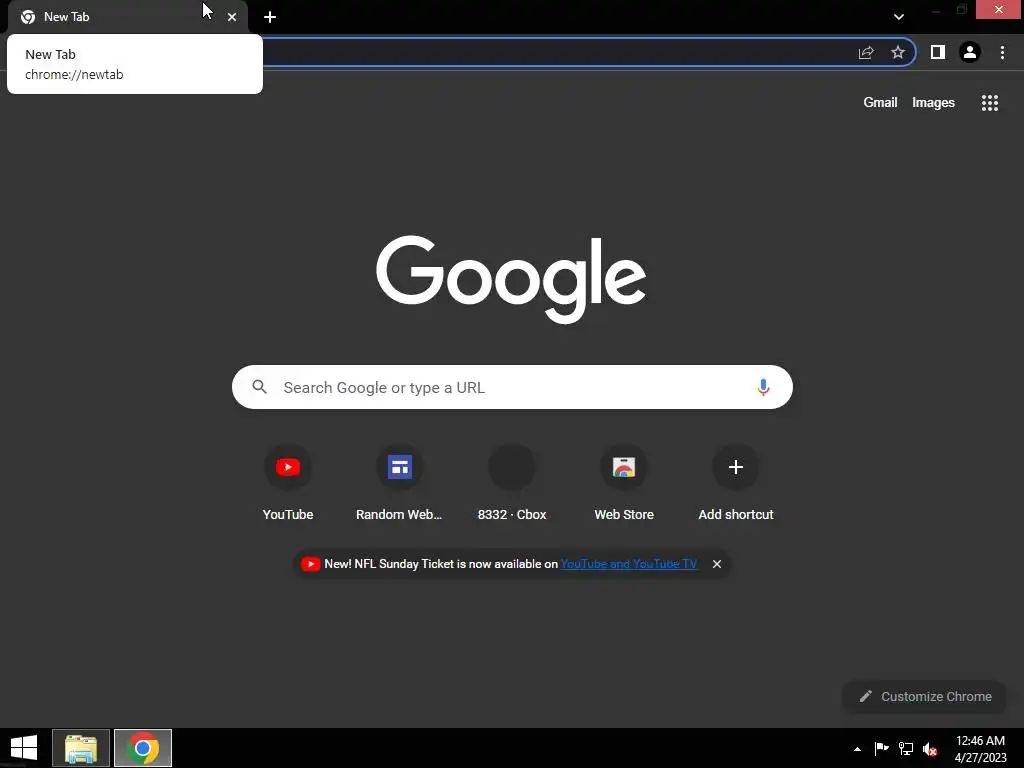Viewport: 1024px width, 768px height.
Task: Follow the YouTube and YouTube TV link
Action: click(629, 564)
